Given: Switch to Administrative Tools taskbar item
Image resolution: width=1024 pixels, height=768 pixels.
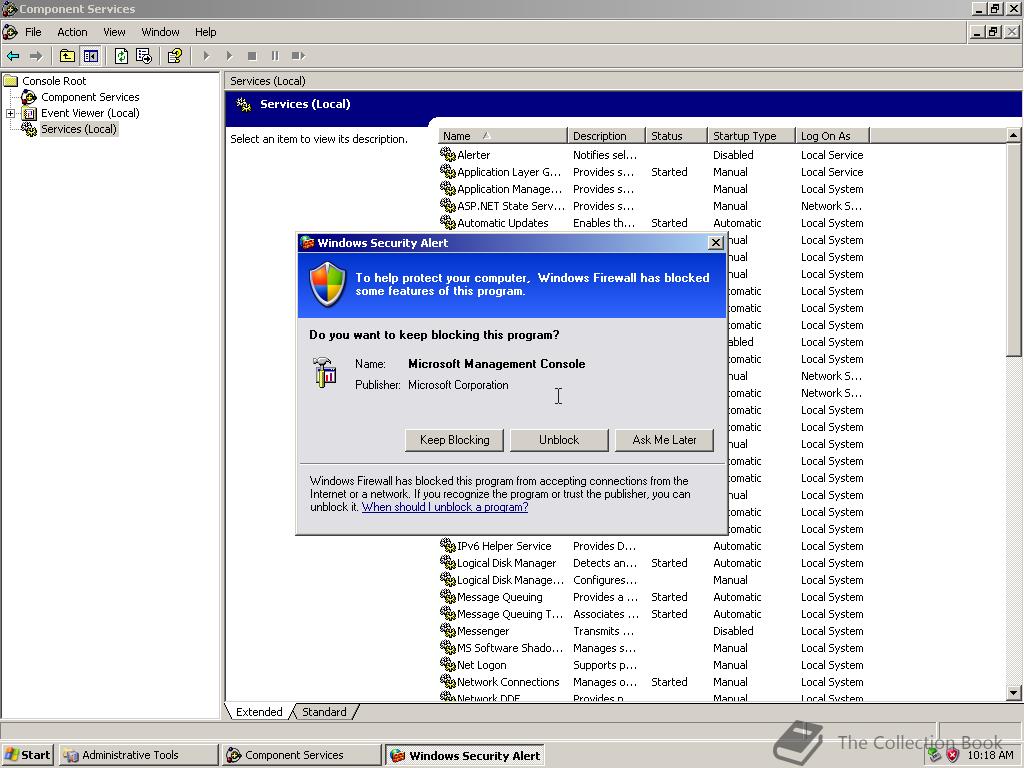Looking at the screenshot, I should [x=138, y=755].
